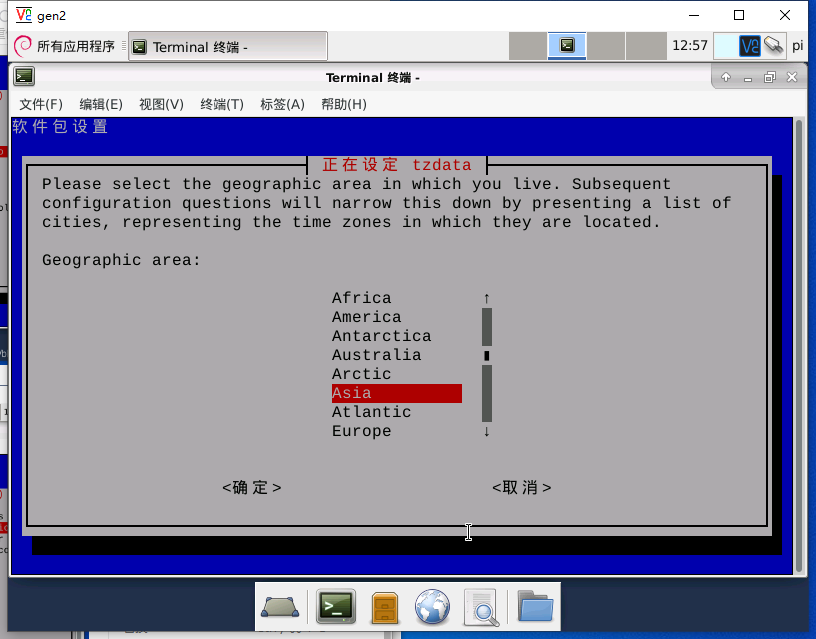Open the 标签(A) menu

click(x=282, y=105)
